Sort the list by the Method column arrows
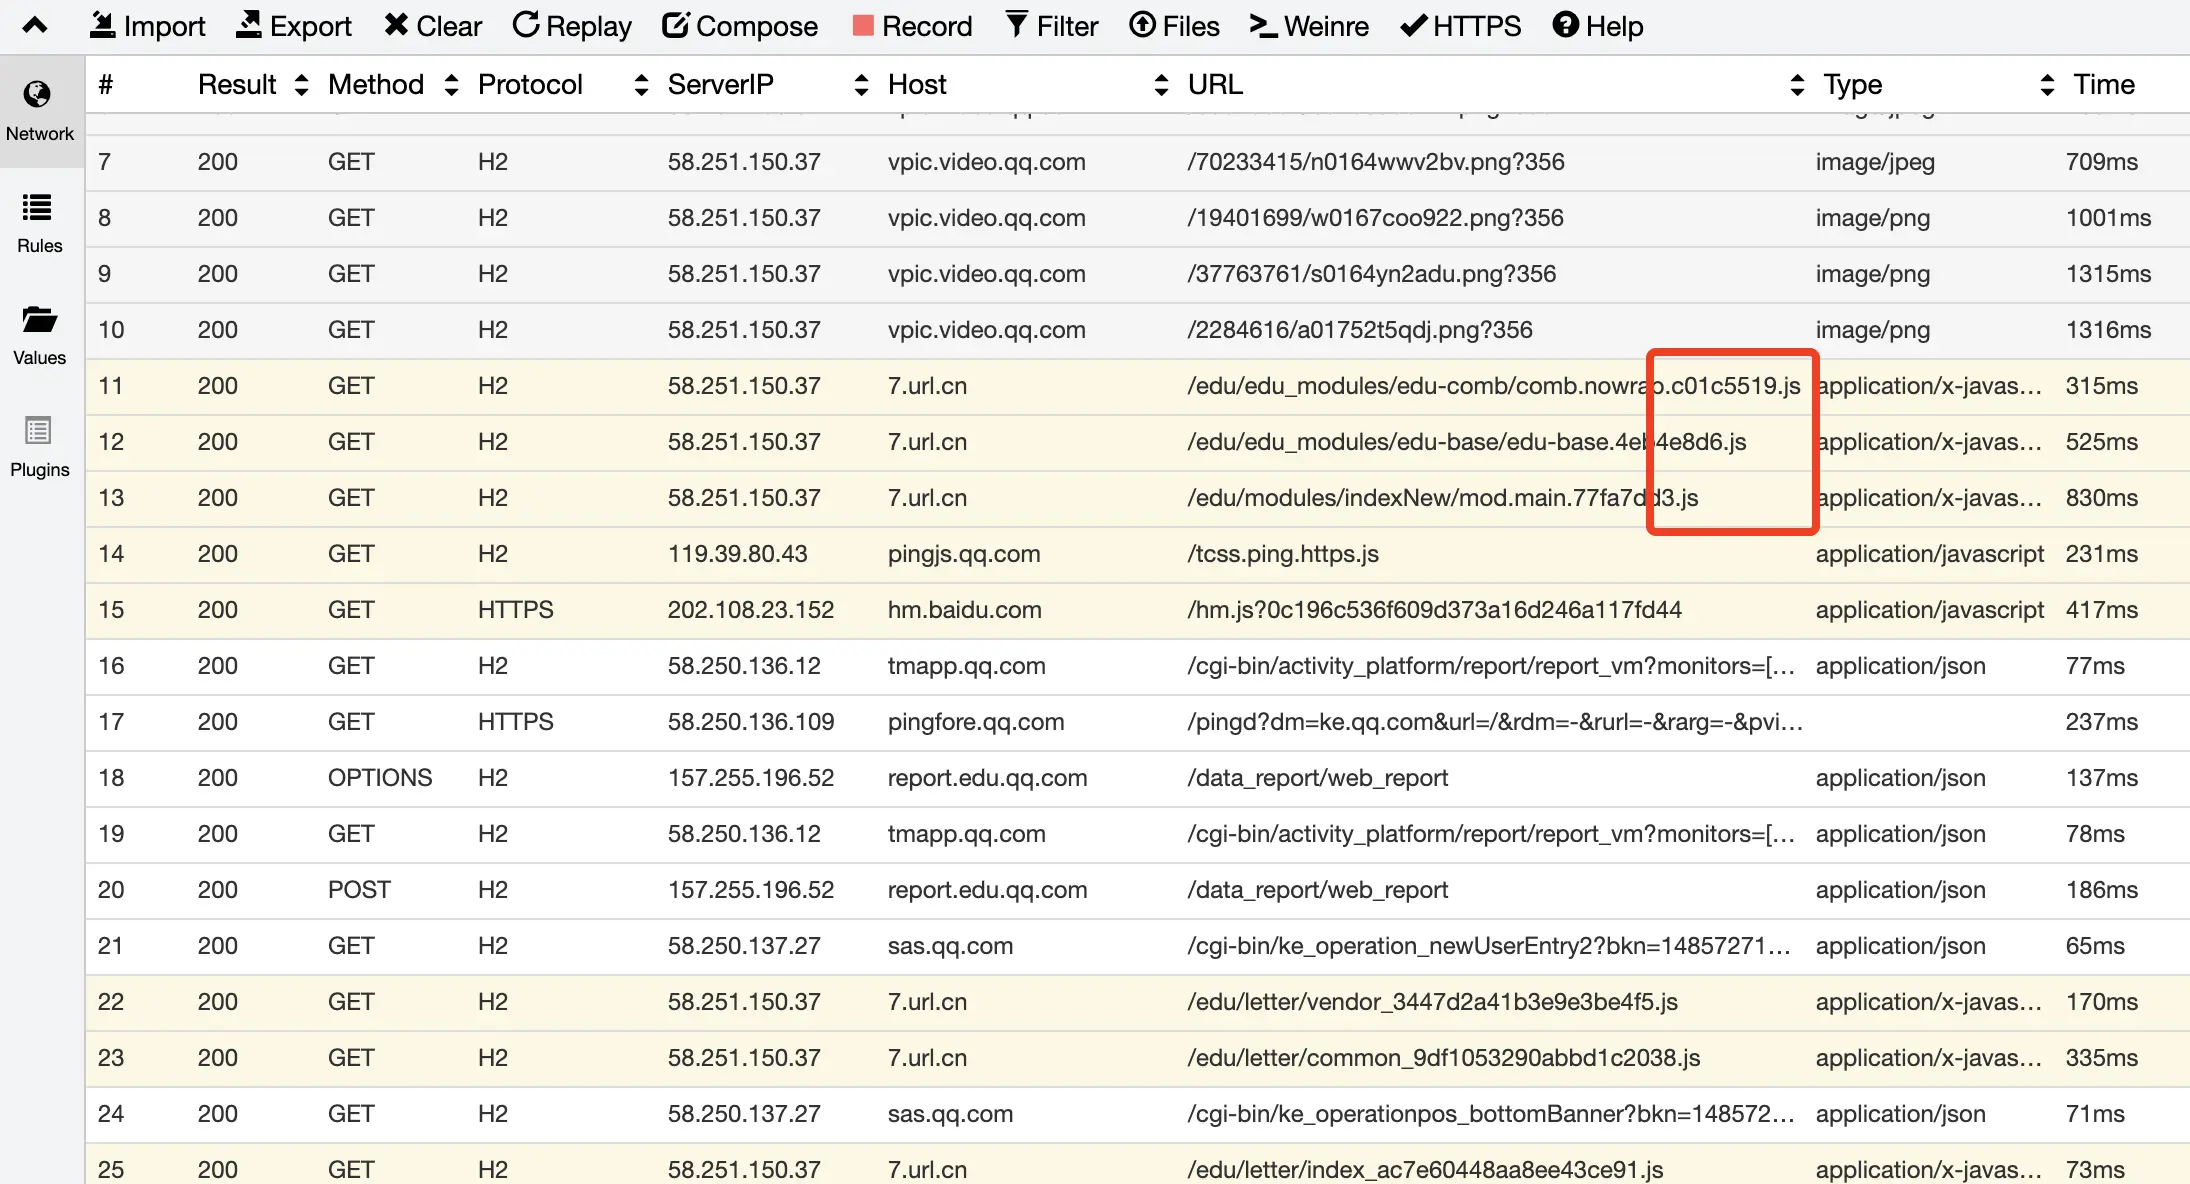This screenshot has height=1184, width=2190. point(451,85)
